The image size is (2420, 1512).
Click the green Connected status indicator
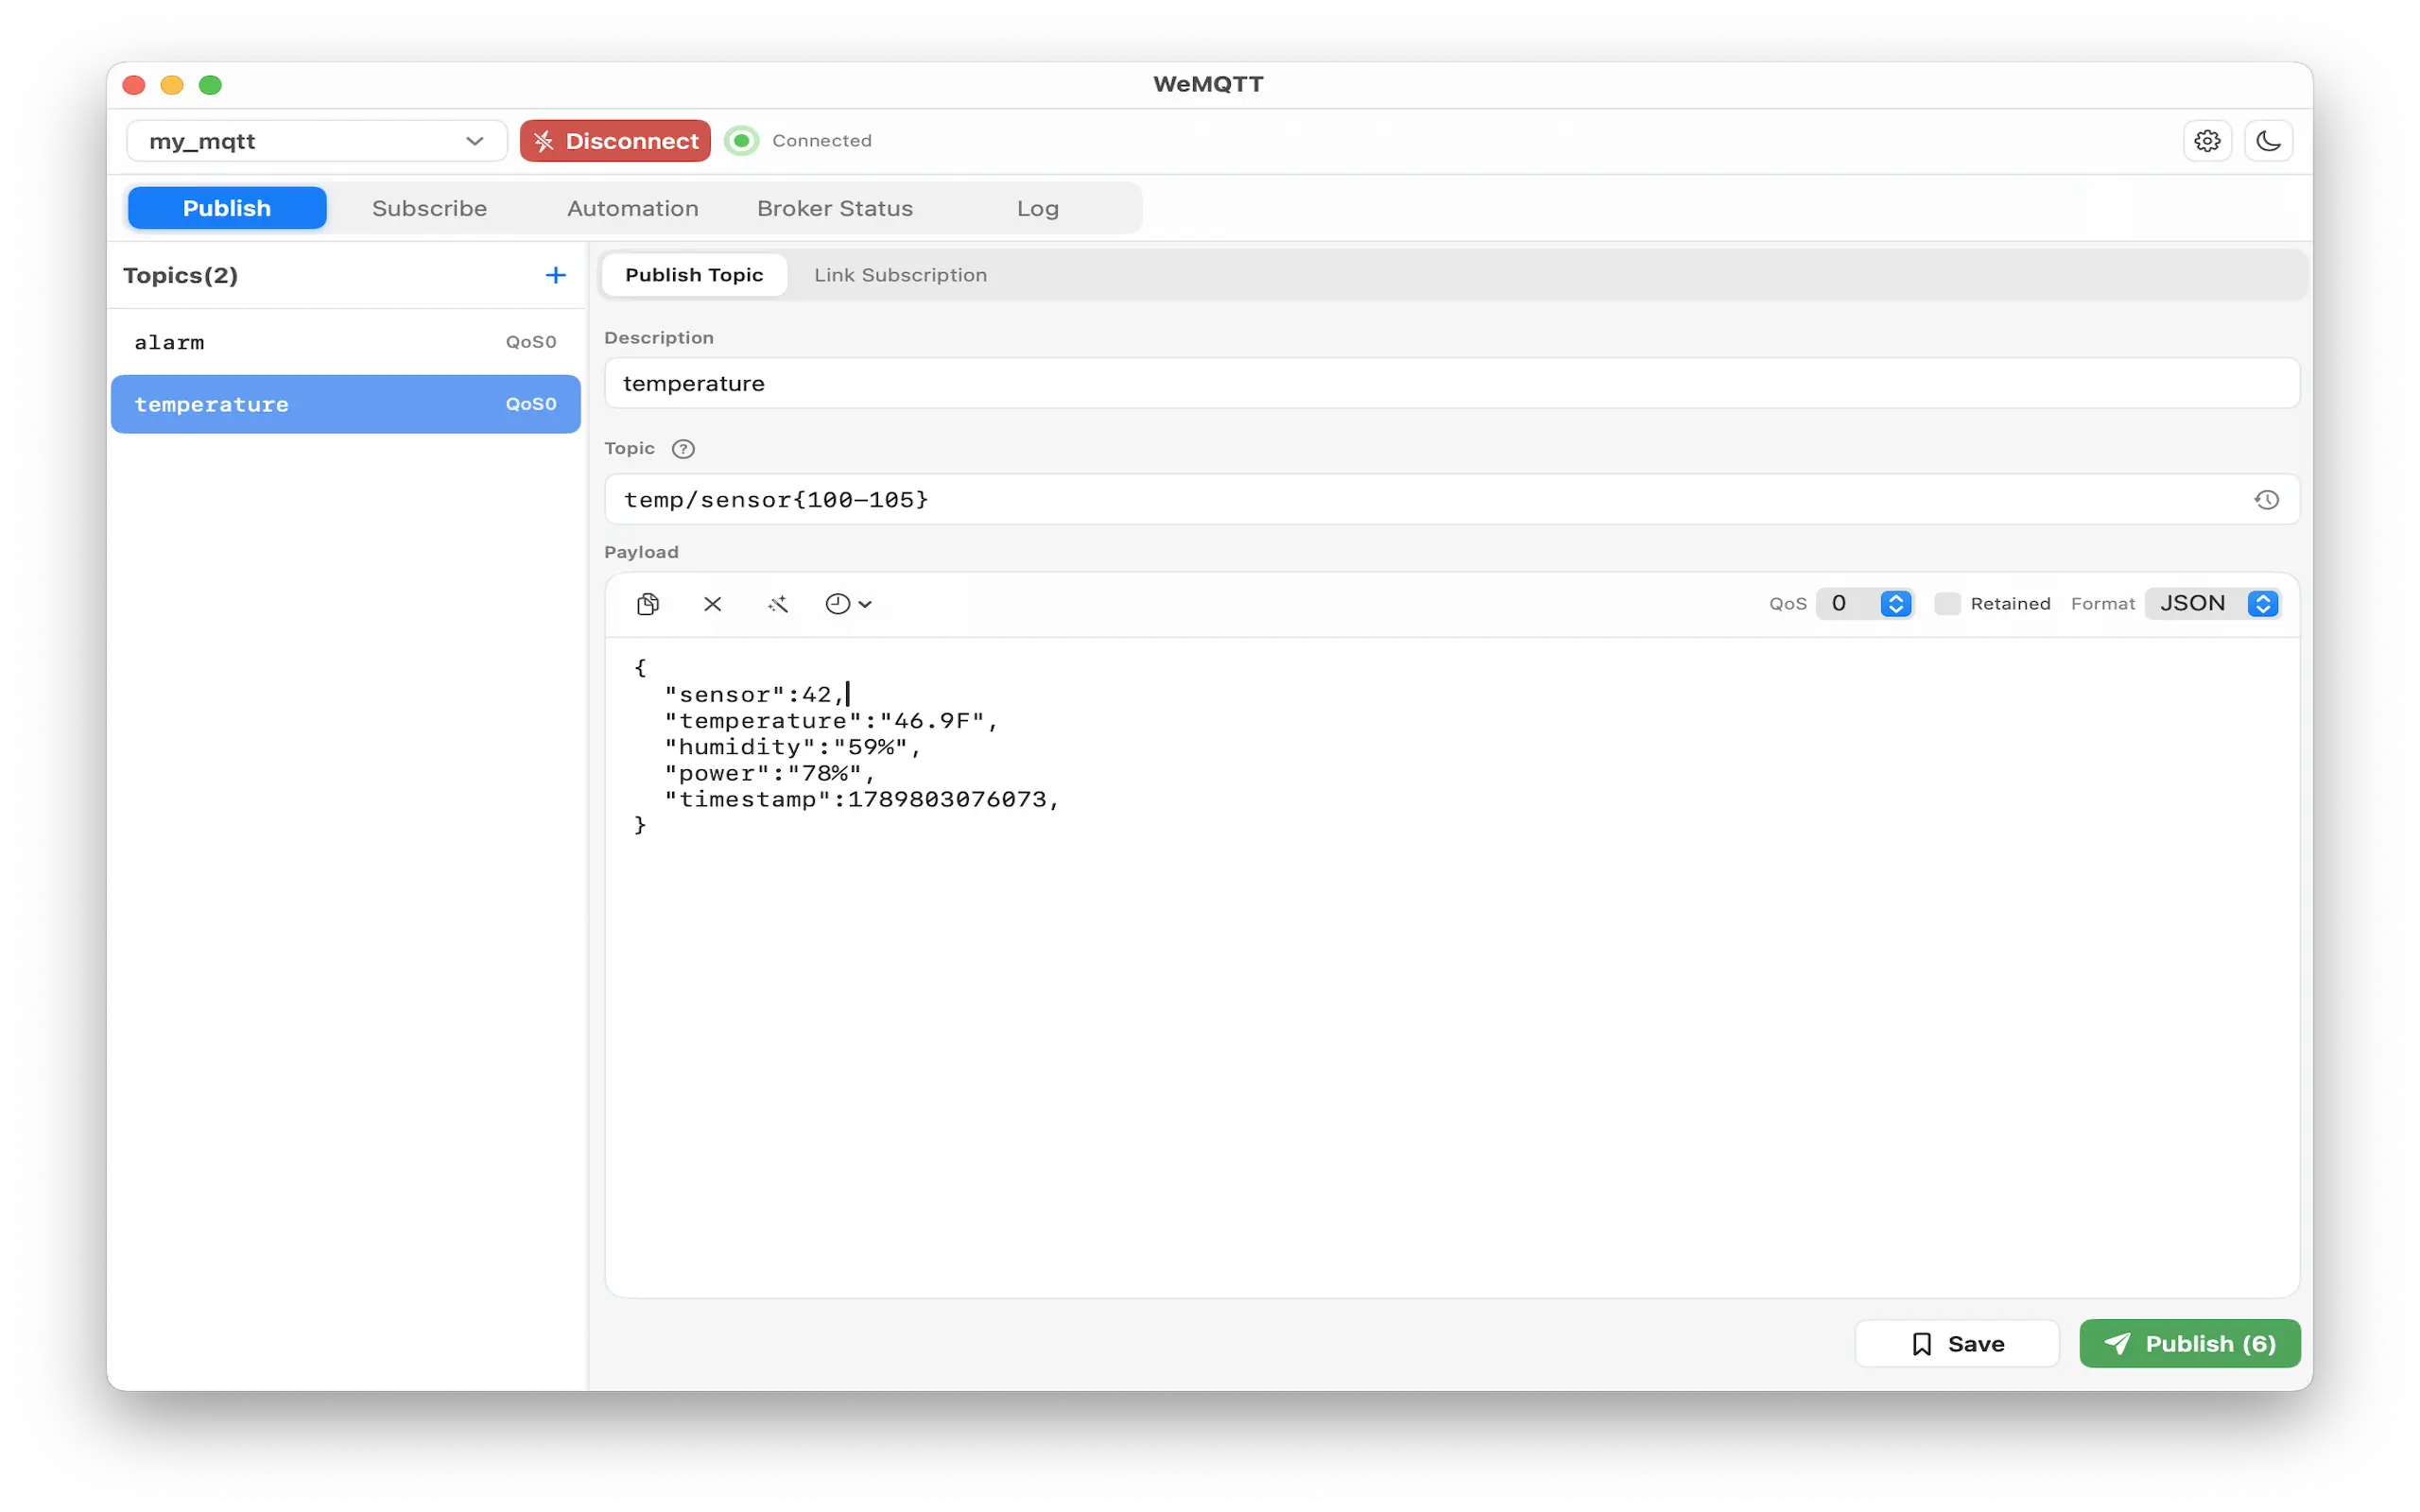[x=742, y=141]
